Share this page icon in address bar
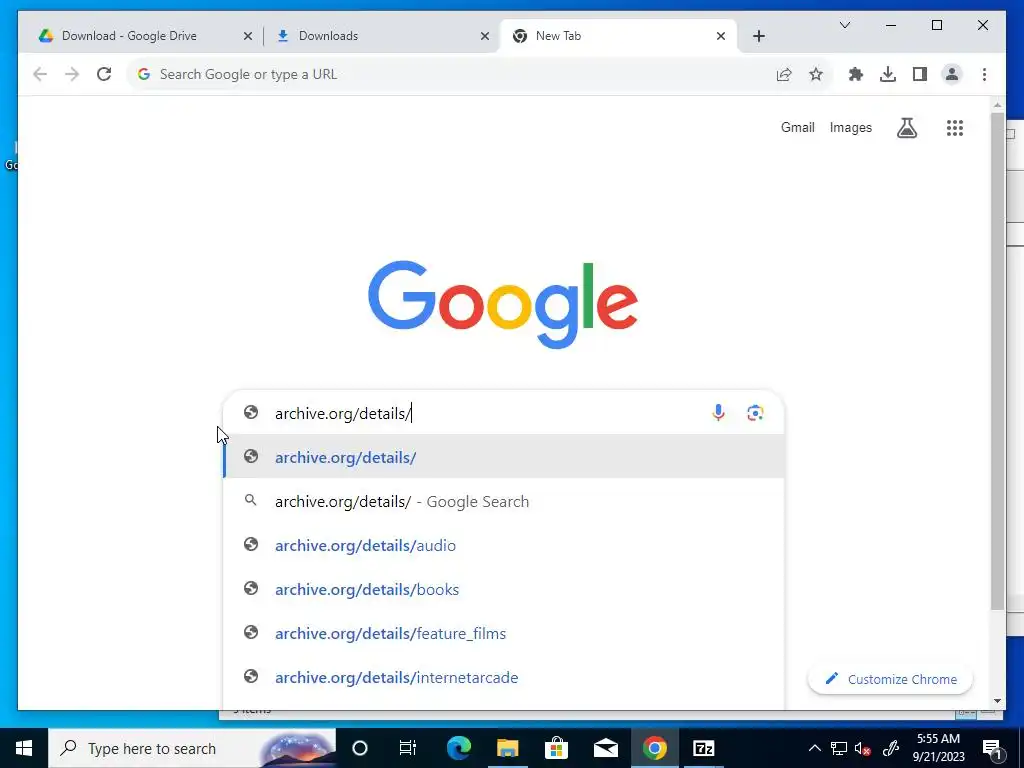Image resolution: width=1024 pixels, height=768 pixels. [784, 74]
